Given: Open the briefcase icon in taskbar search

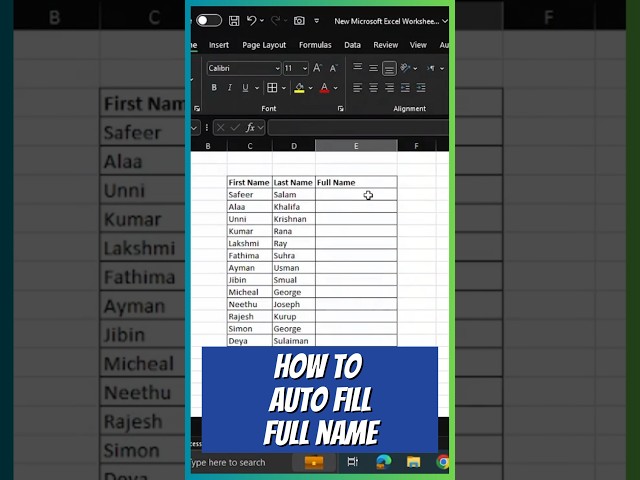Looking at the screenshot, I should (x=314, y=462).
